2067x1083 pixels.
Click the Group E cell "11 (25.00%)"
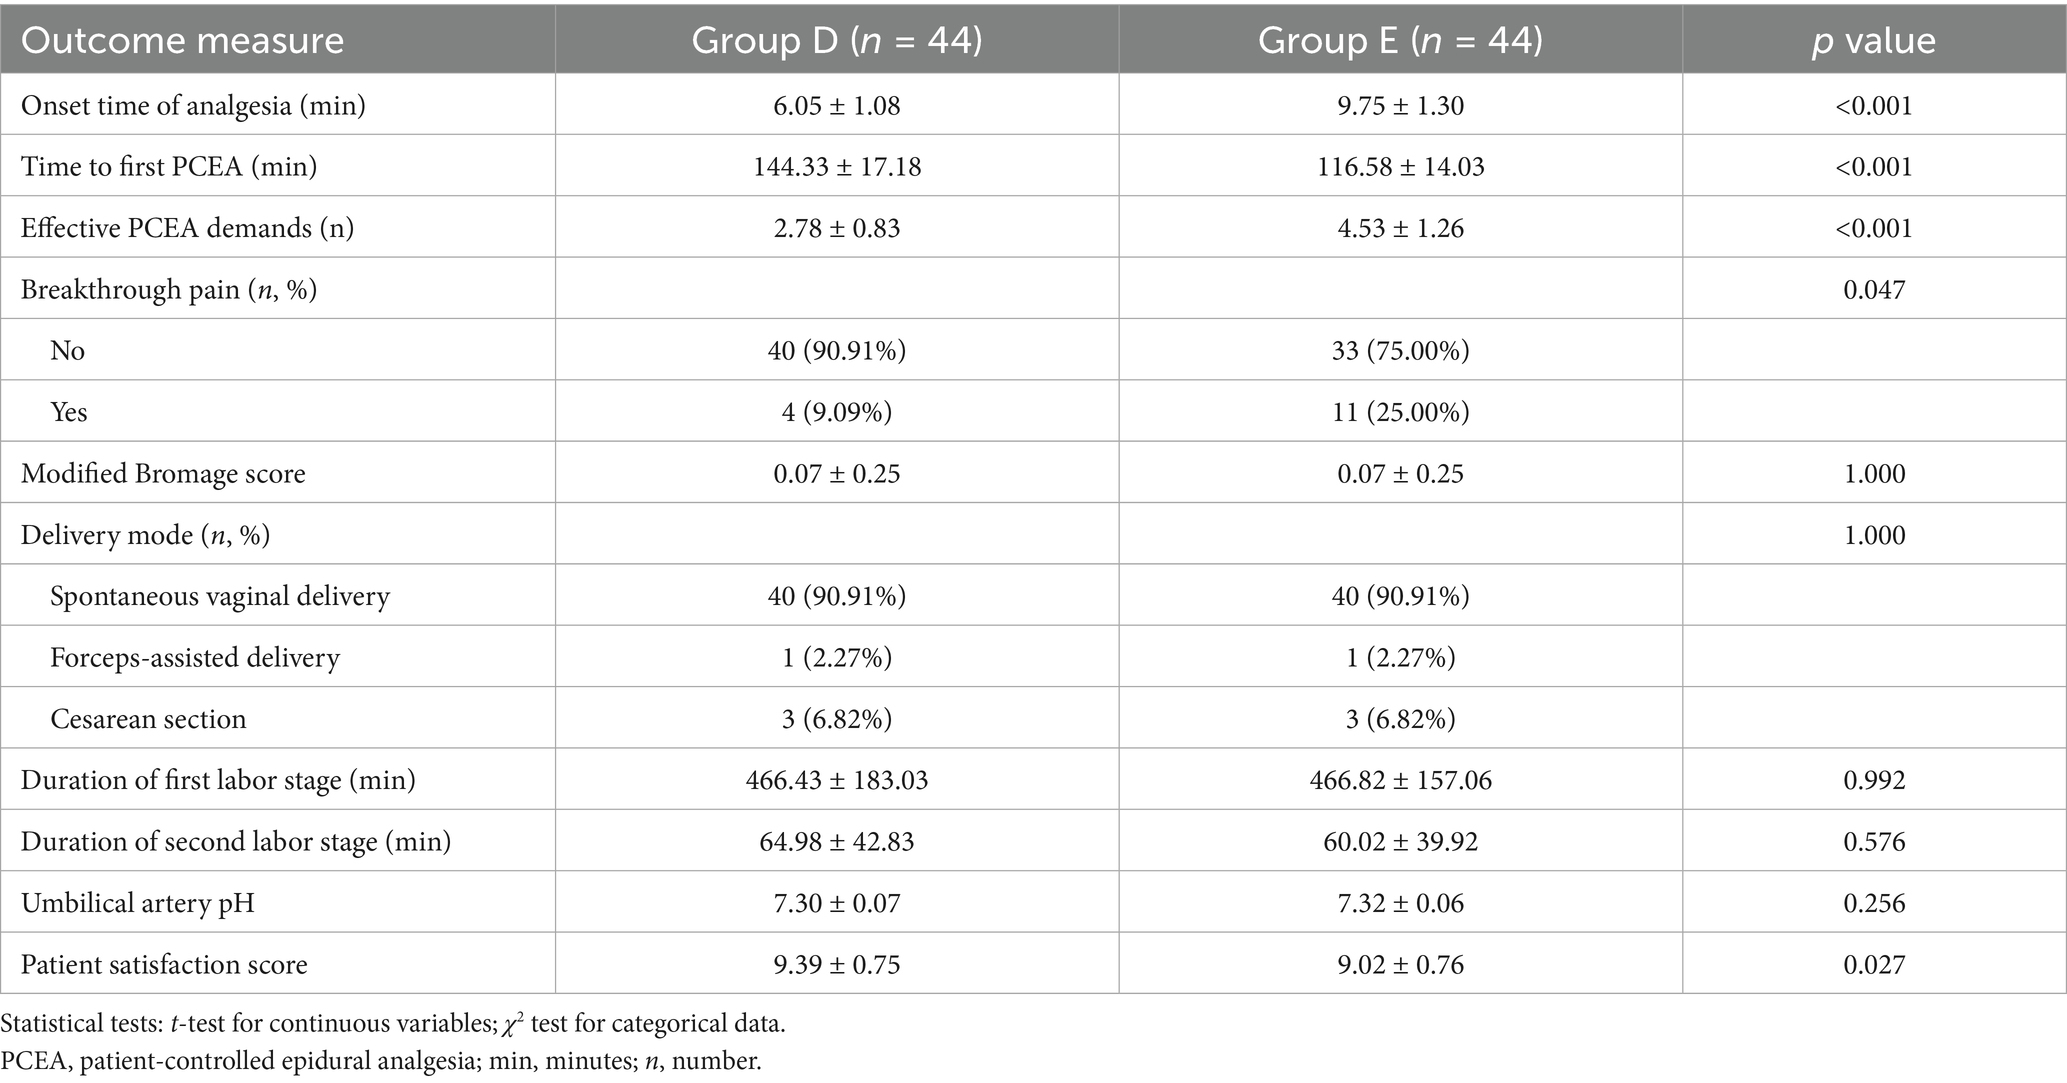1400,412
